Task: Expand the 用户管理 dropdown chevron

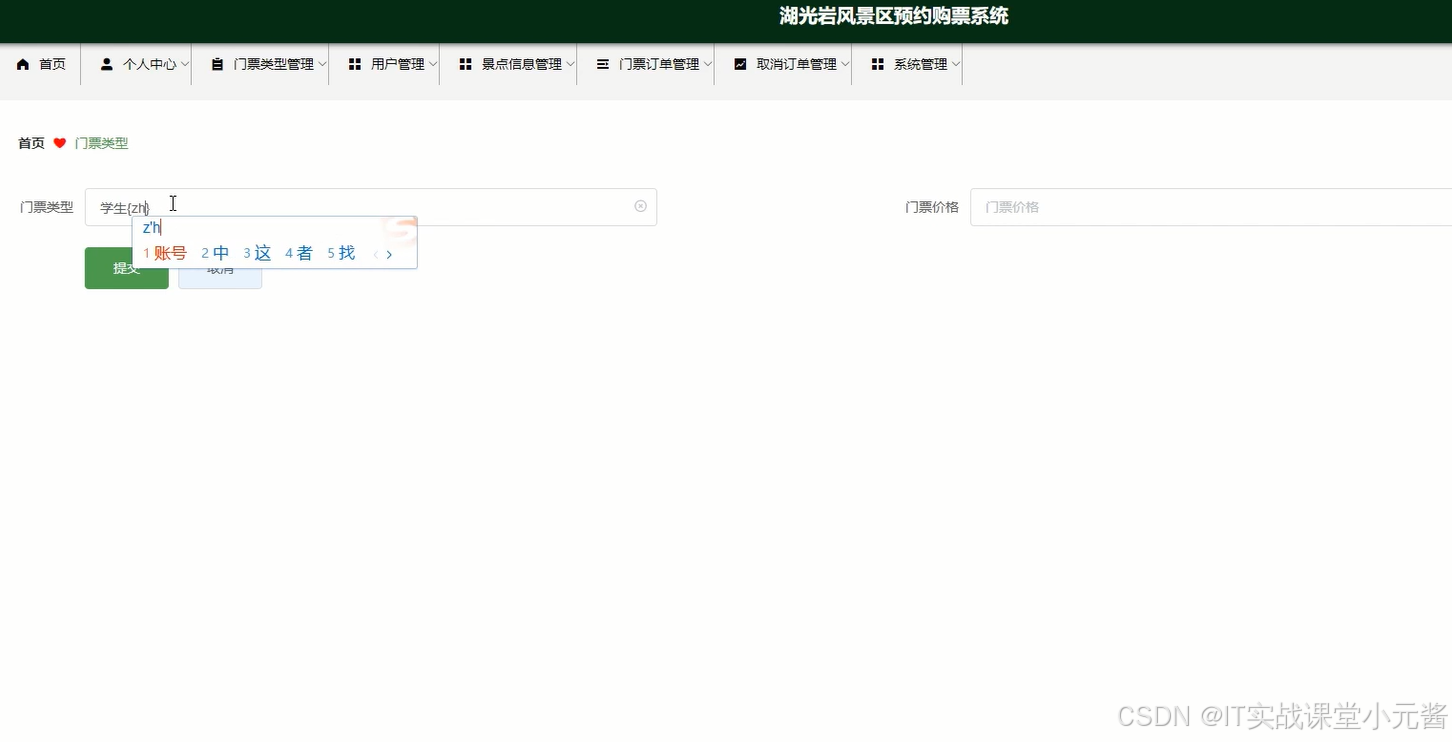Action: click(433, 64)
